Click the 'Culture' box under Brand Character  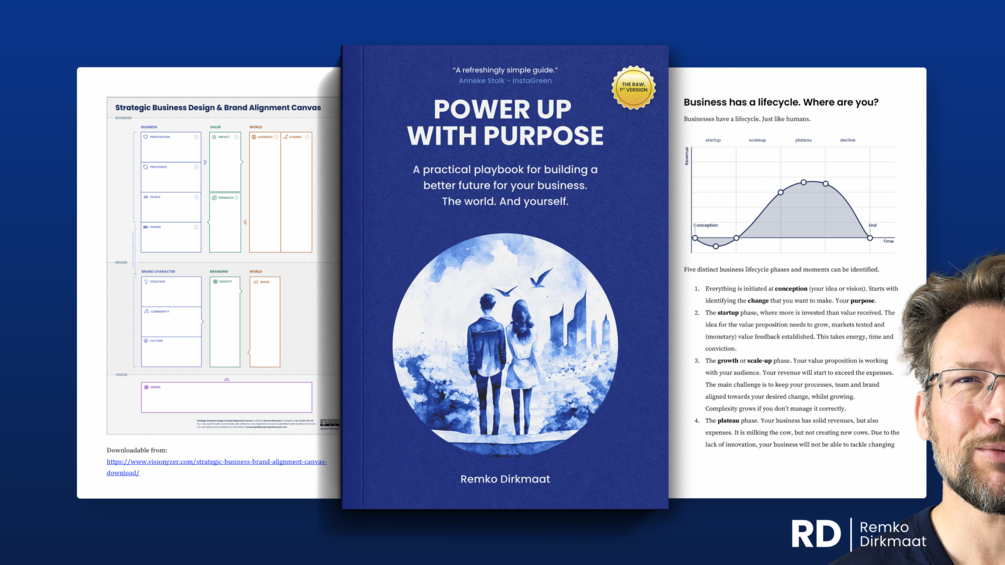click(x=171, y=352)
